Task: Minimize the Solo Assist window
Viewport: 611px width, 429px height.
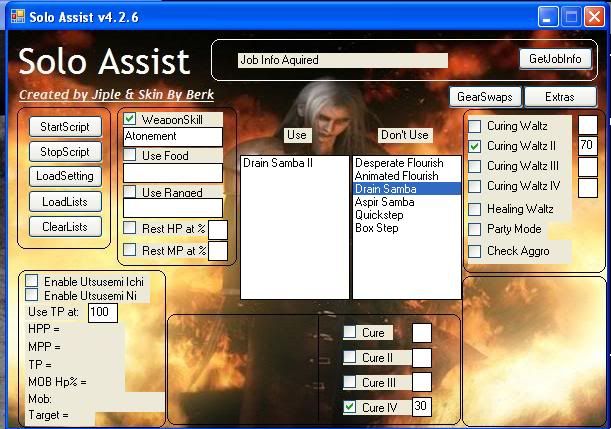Action: coord(548,16)
